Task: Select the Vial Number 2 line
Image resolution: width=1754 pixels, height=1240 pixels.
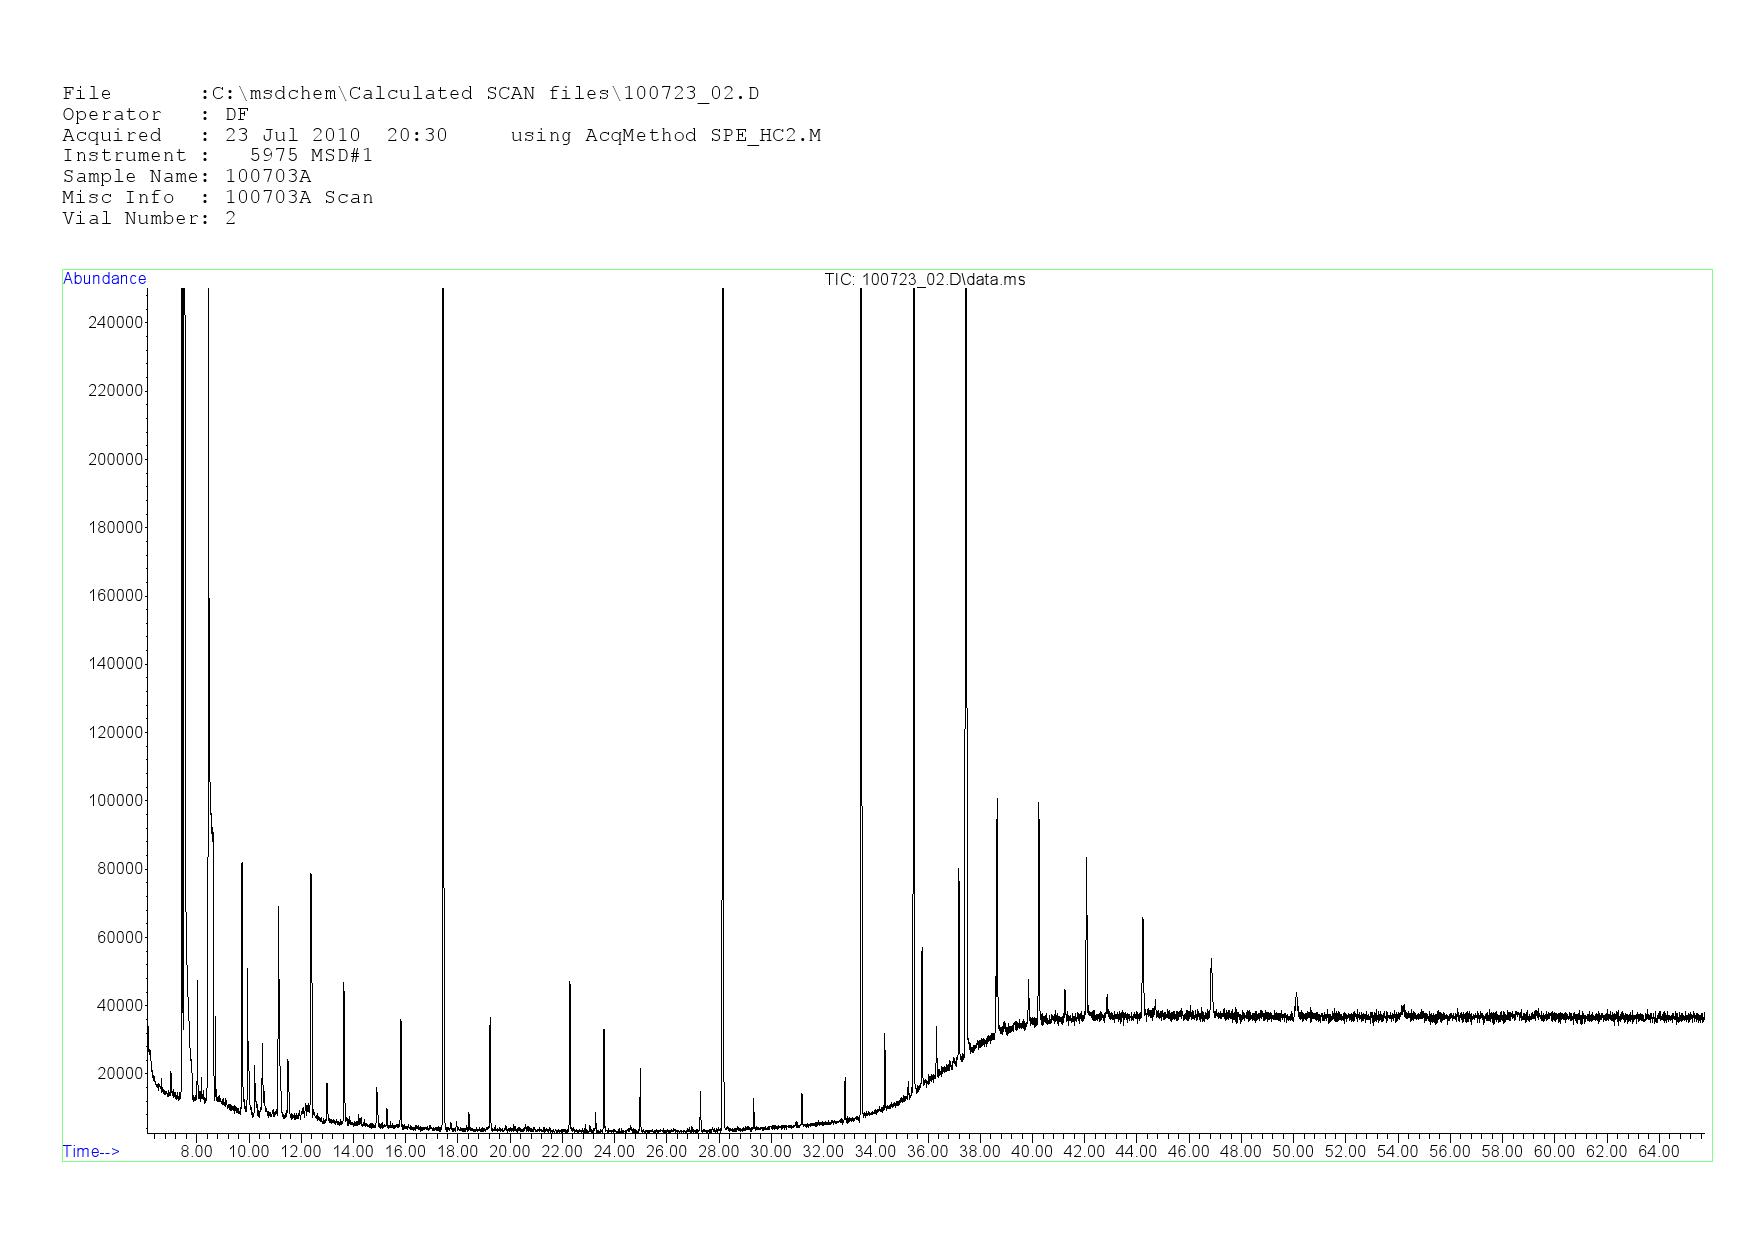Action: (149, 219)
